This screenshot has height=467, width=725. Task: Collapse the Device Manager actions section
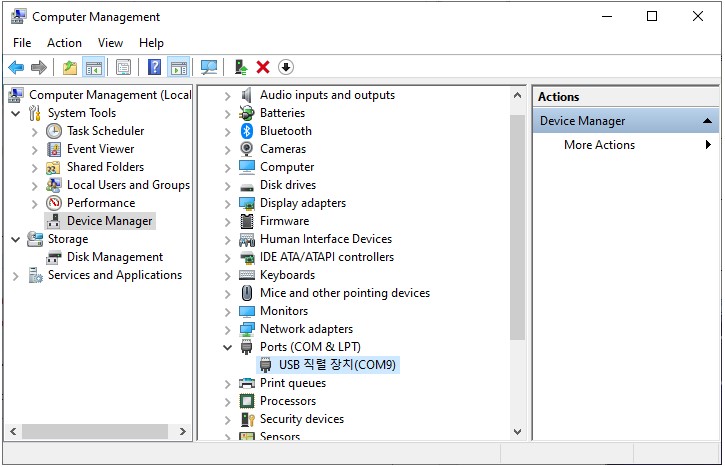[x=708, y=121]
